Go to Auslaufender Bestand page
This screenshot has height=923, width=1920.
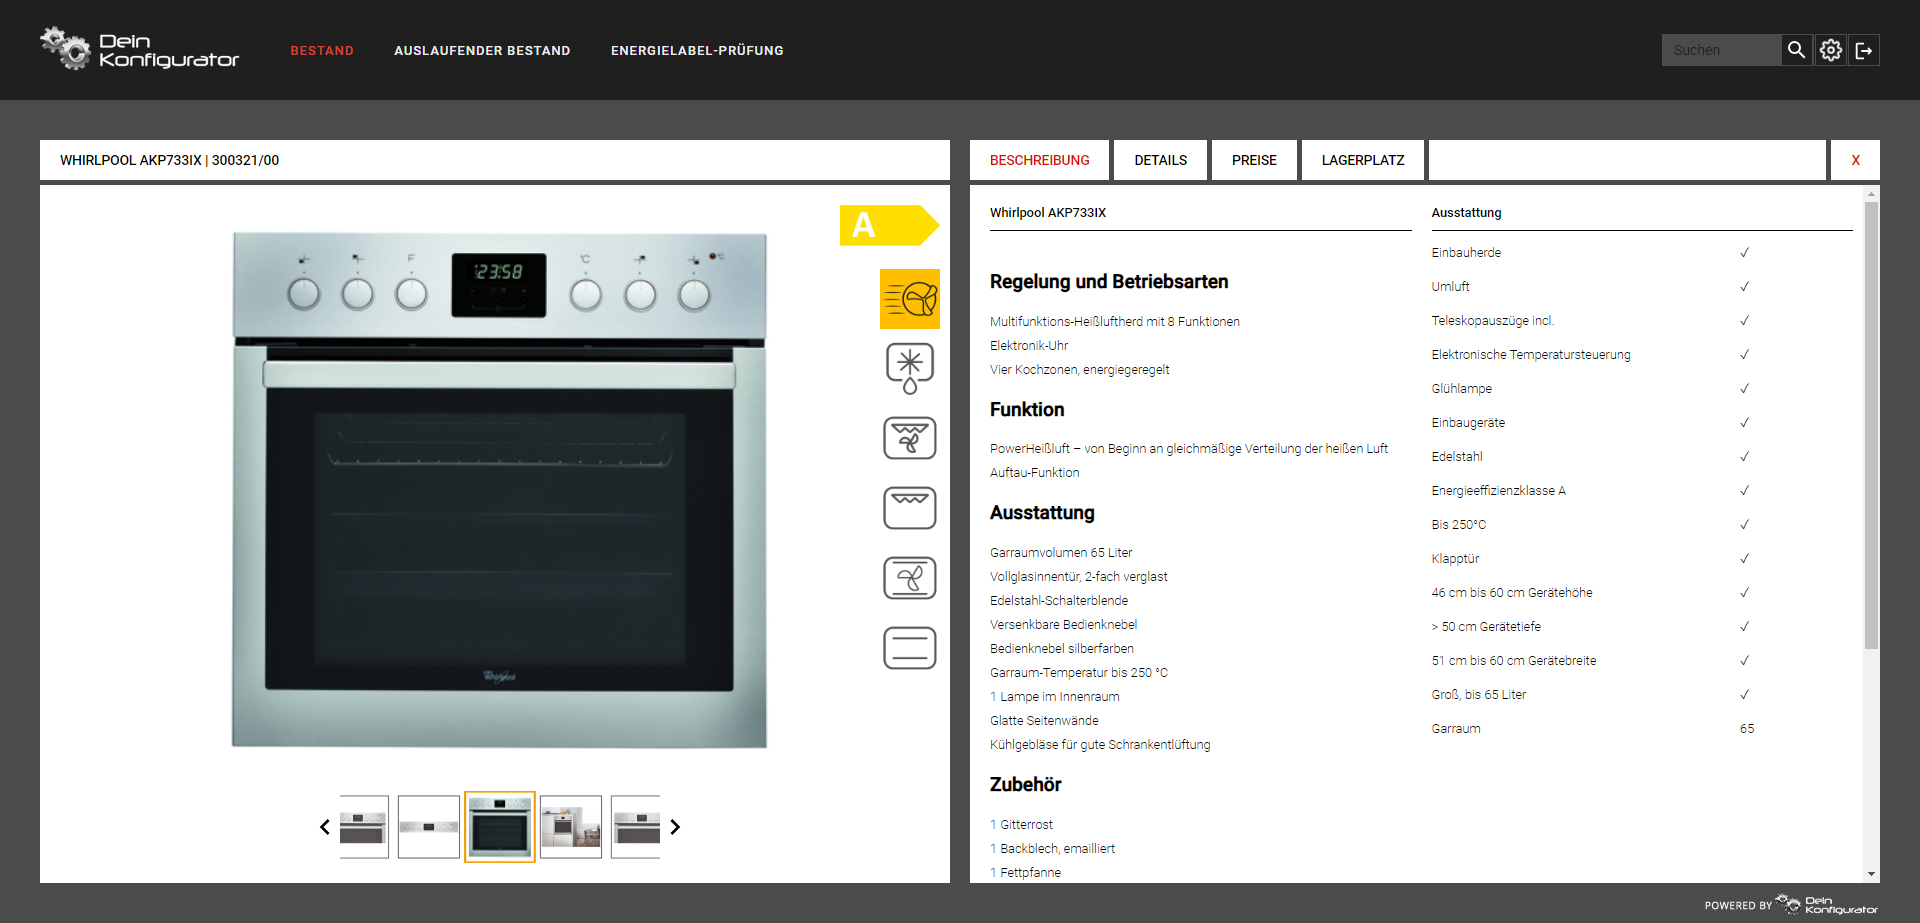pos(482,50)
